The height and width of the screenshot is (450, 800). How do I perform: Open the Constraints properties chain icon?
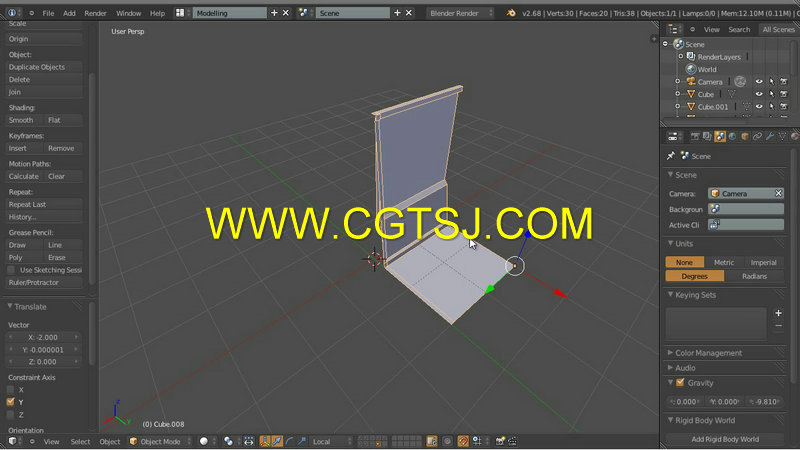point(757,136)
